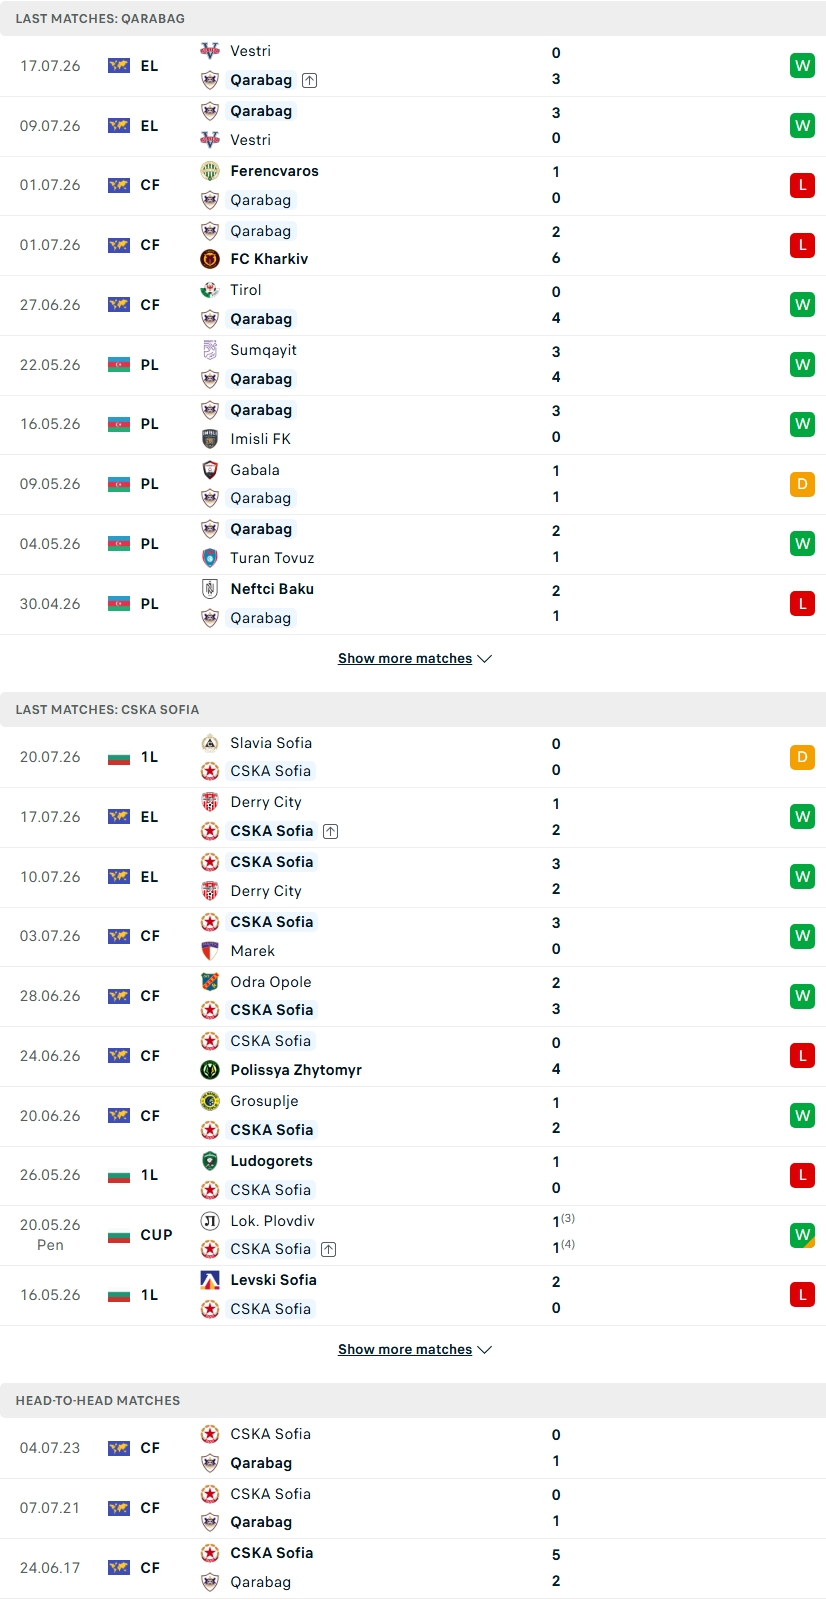Expand more Qarabag matches via chevron
The height and width of the screenshot is (1600, 826).
click(485, 659)
